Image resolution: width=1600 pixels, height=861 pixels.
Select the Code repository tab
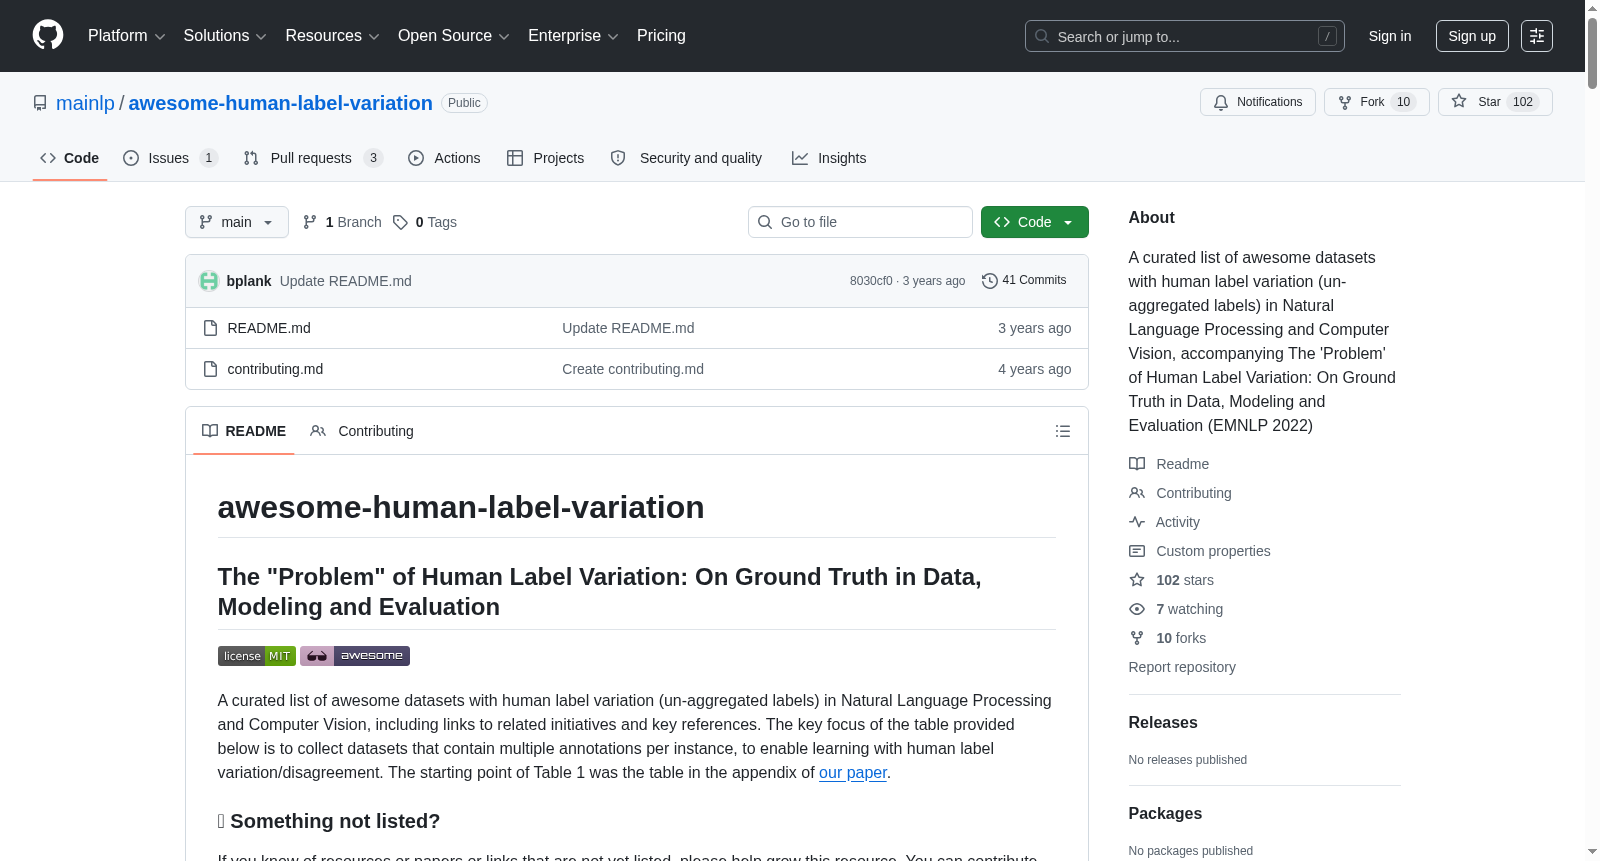coord(70,158)
